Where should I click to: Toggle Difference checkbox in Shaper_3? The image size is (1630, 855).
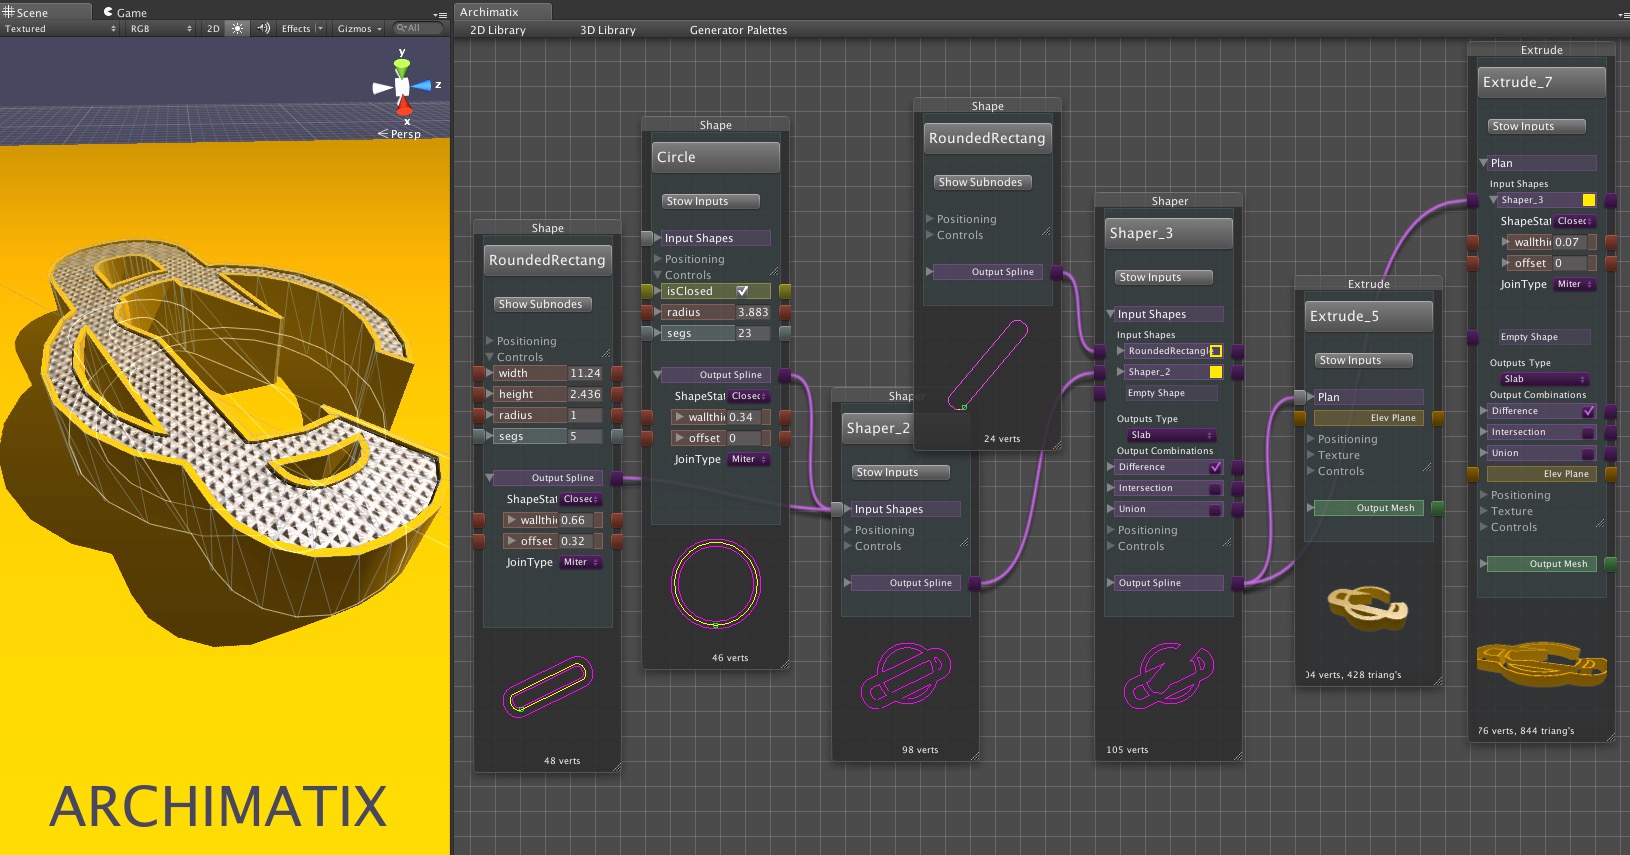tap(1216, 467)
